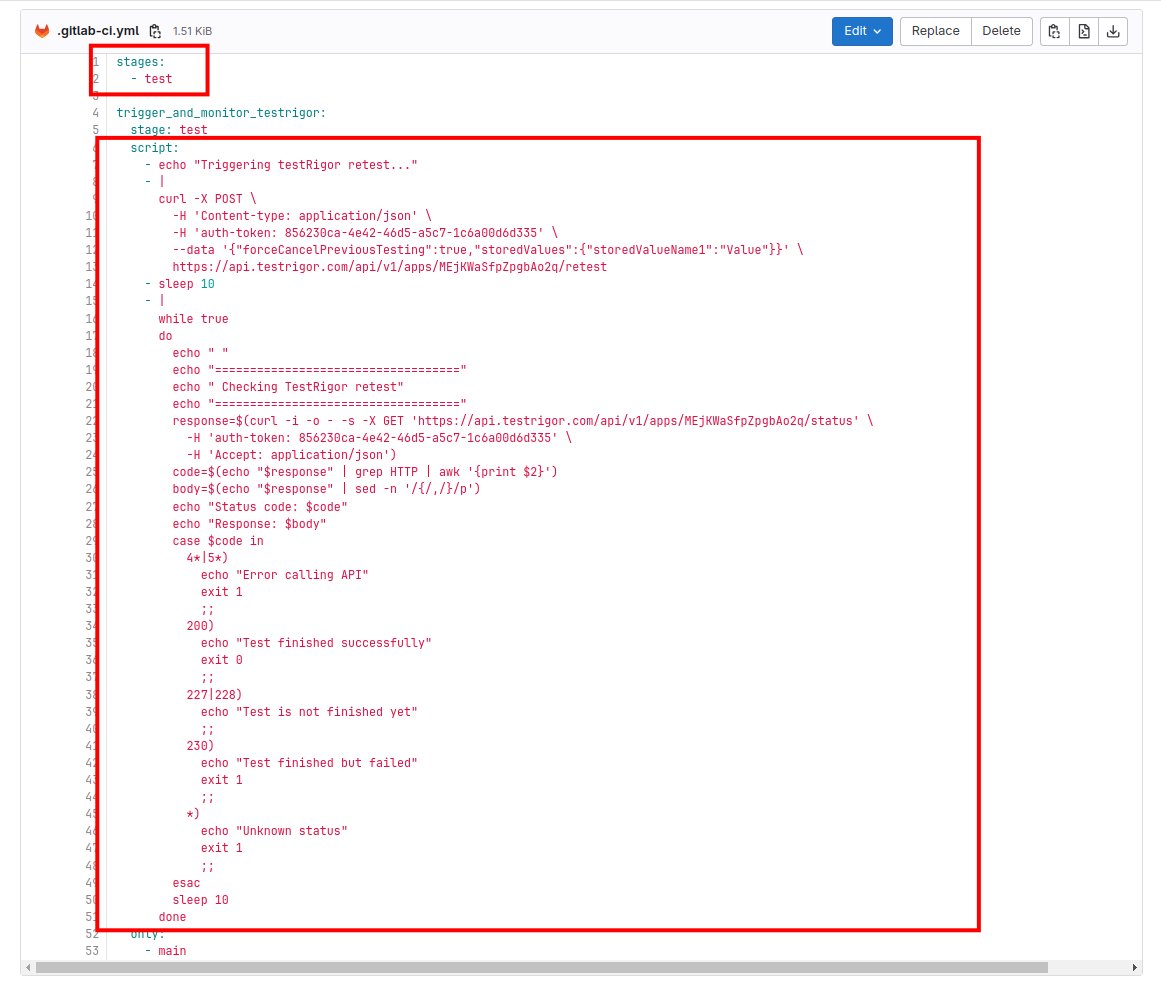The image size is (1161, 984).
Task: Click line number 22 link
Action: (92, 421)
